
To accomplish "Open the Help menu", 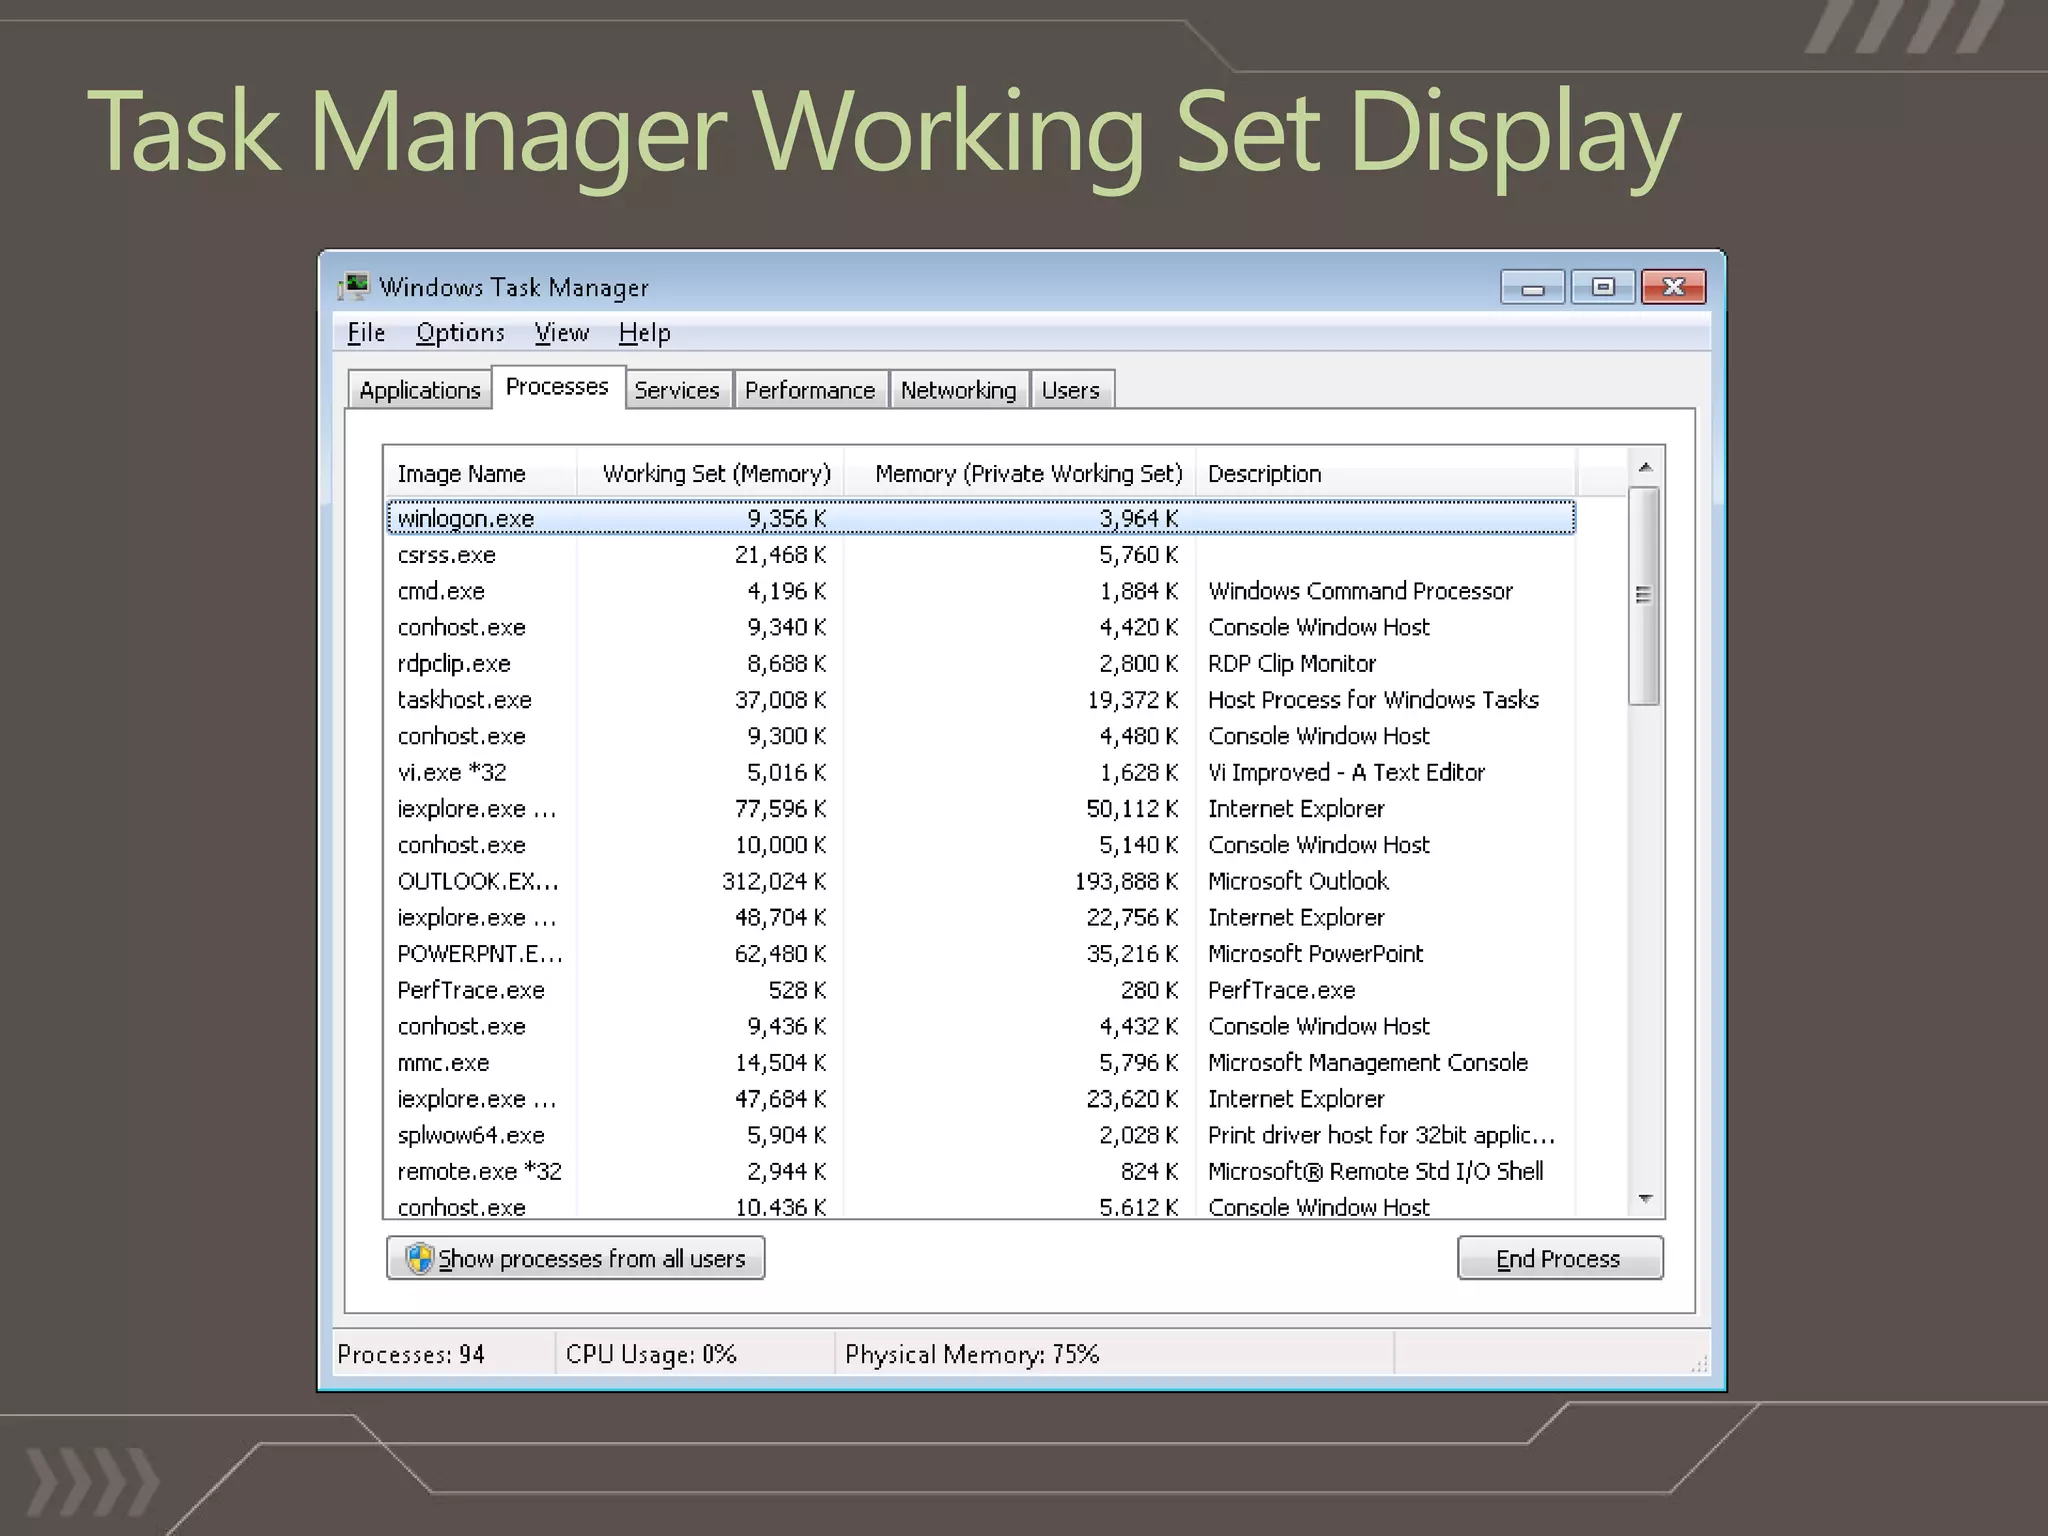I will (644, 333).
